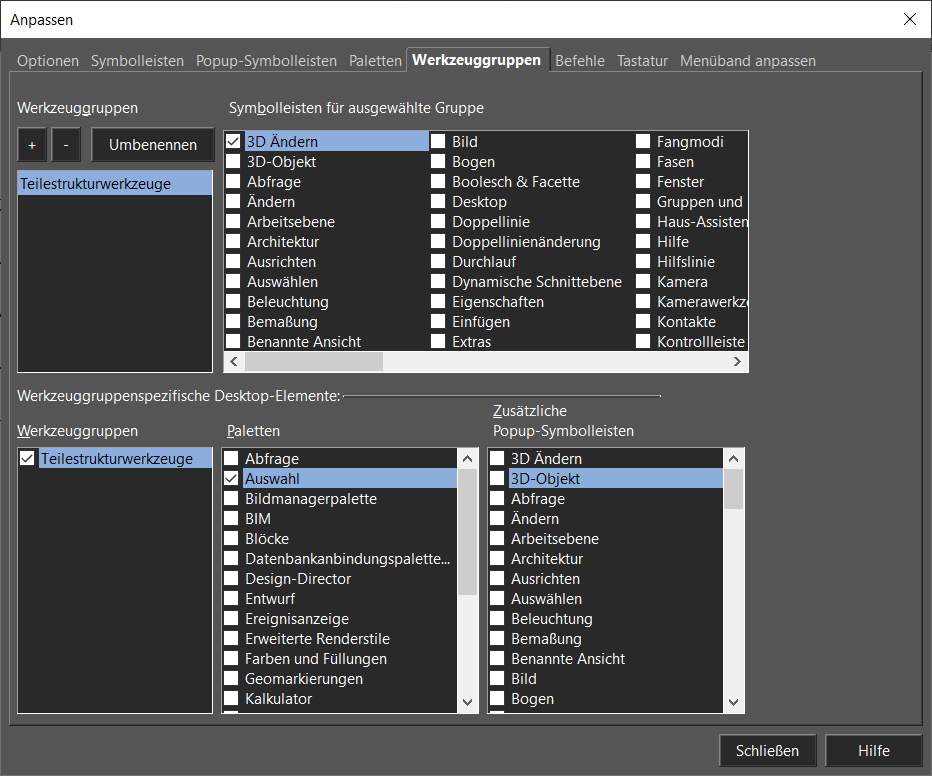Uncheck the 3D Ändern checkbox
Image resolution: width=932 pixels, height=776 pixels.
tap(233, 142)
